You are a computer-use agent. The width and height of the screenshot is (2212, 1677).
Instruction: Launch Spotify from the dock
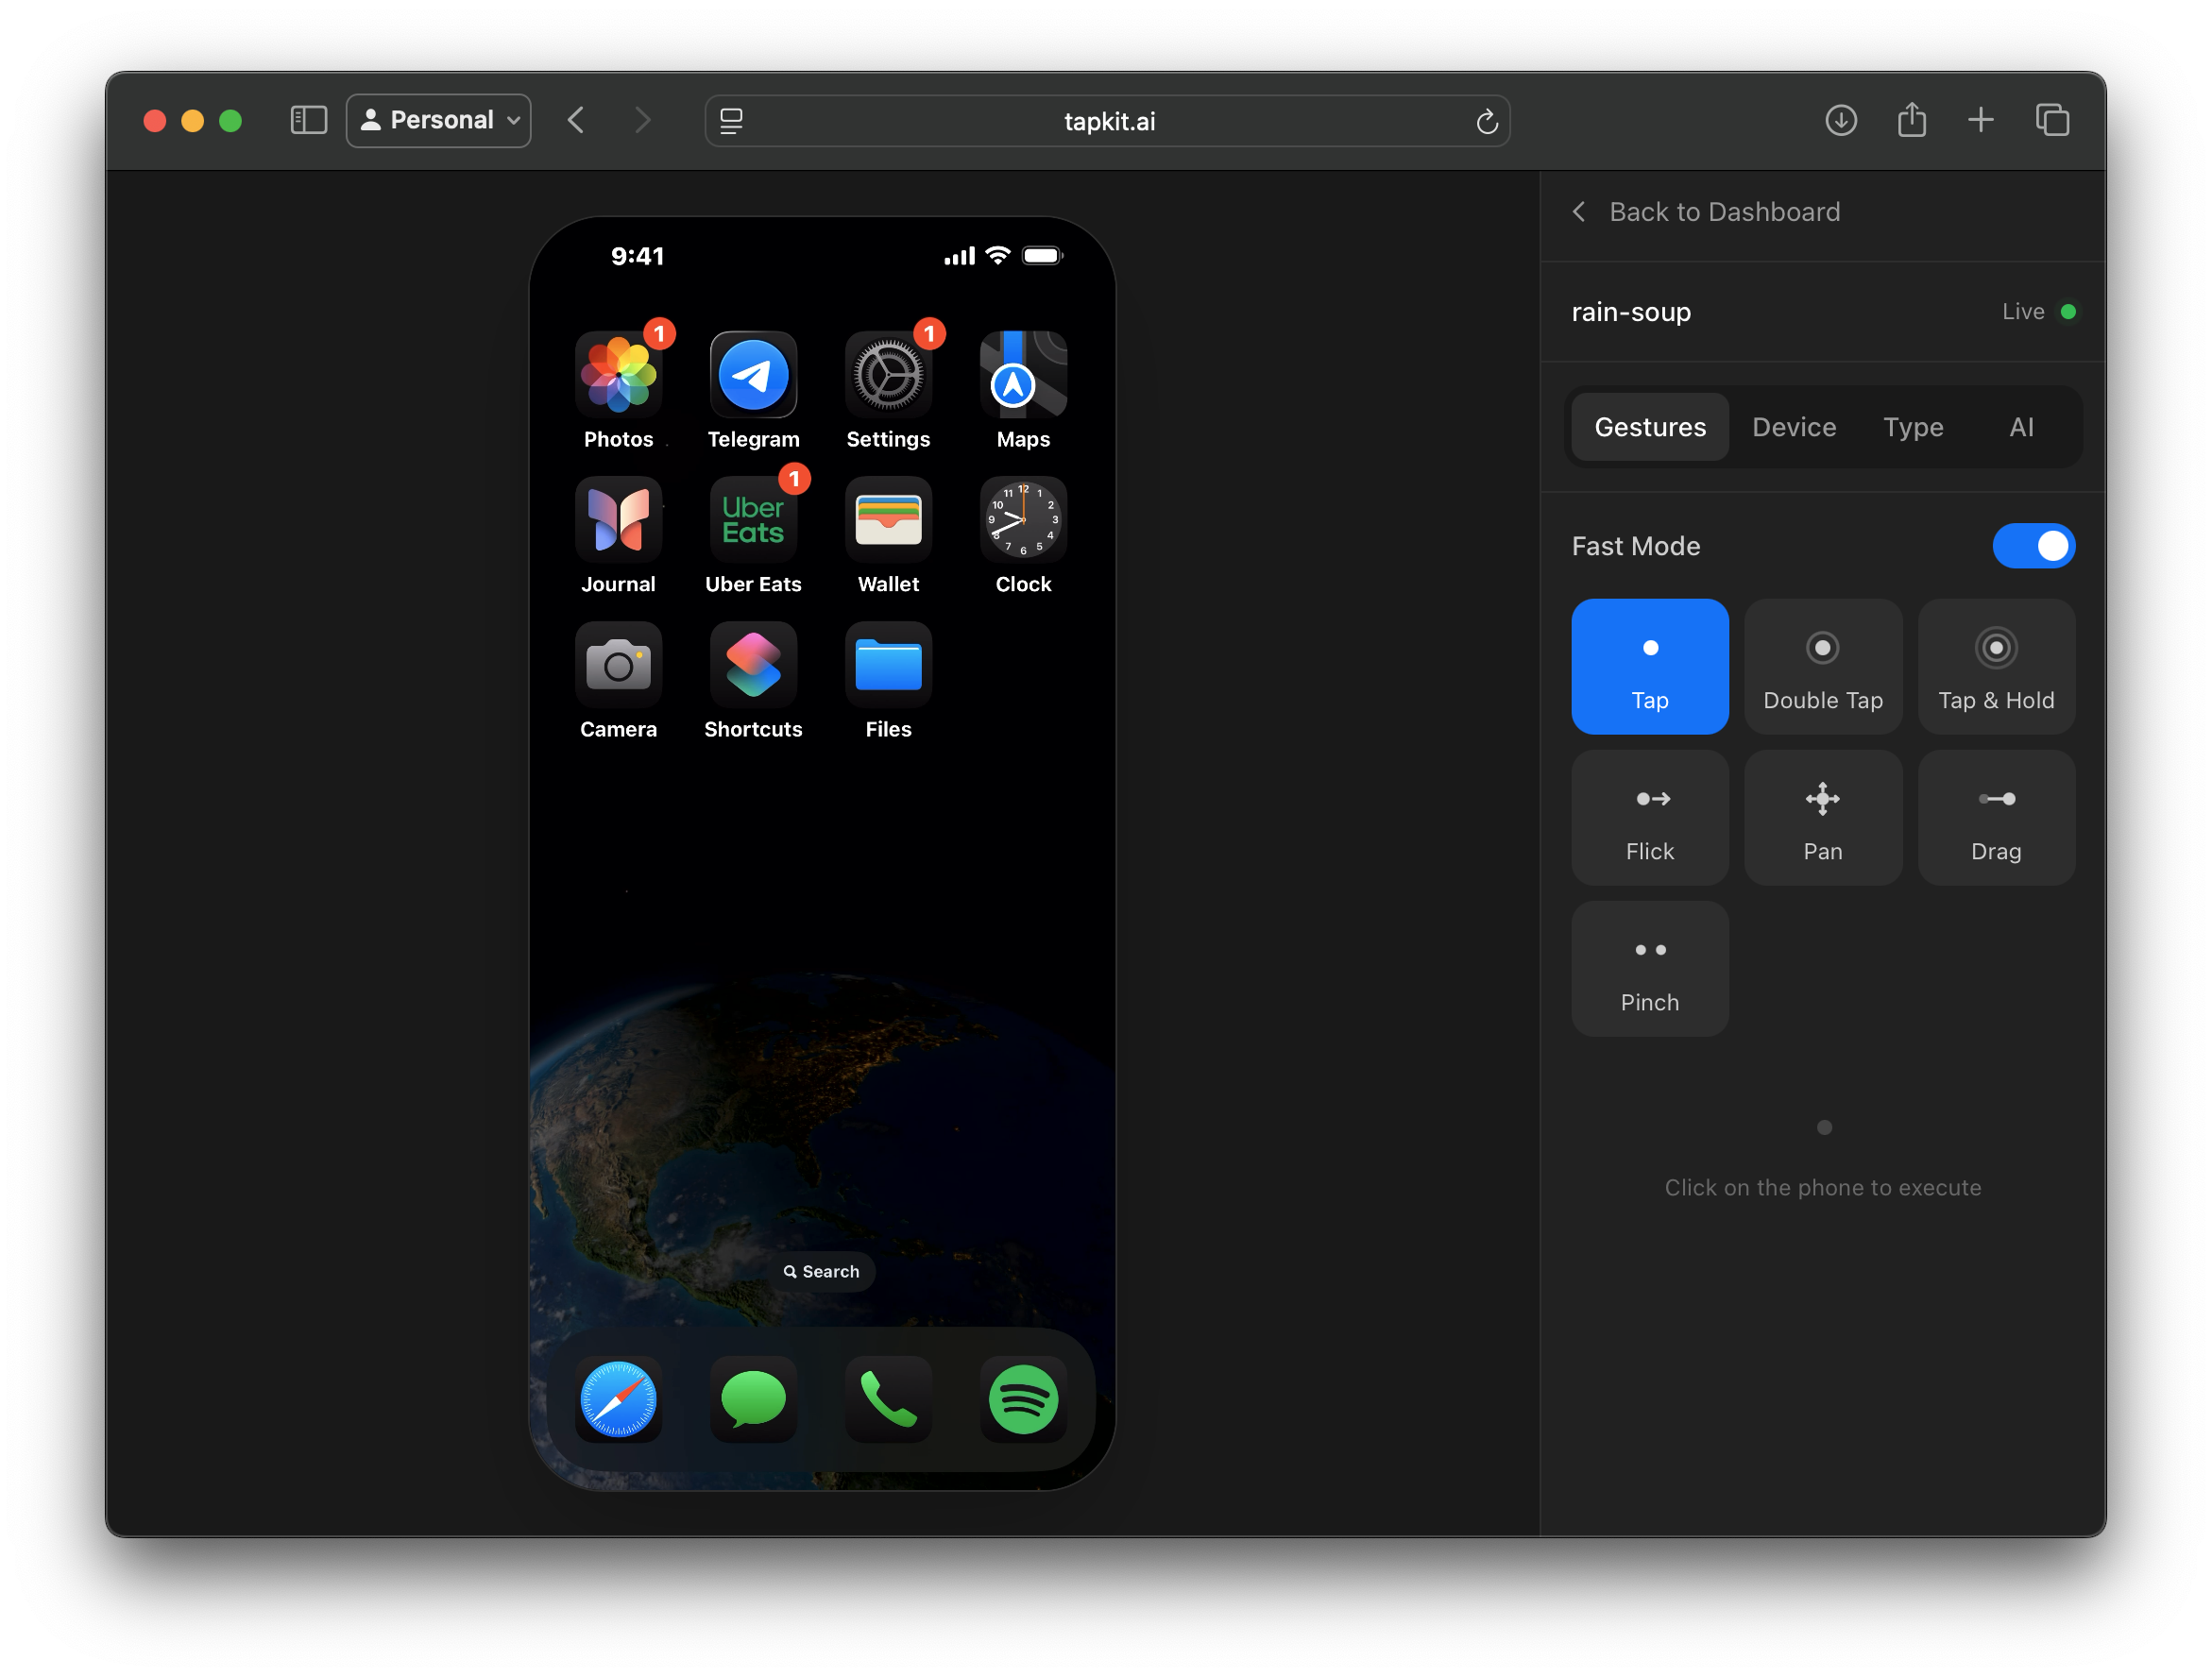(x=1022, y=1399)
